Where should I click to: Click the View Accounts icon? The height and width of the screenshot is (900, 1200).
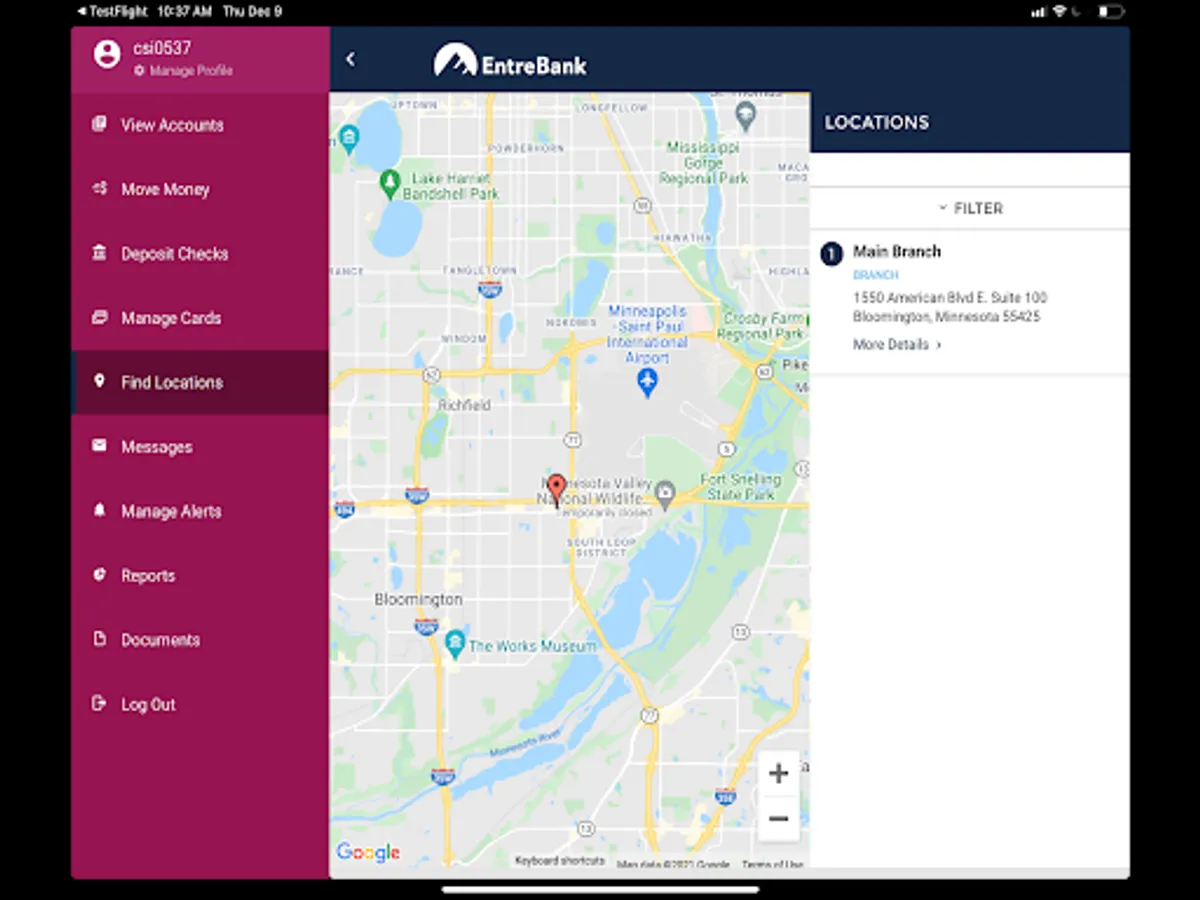point(99,124)
